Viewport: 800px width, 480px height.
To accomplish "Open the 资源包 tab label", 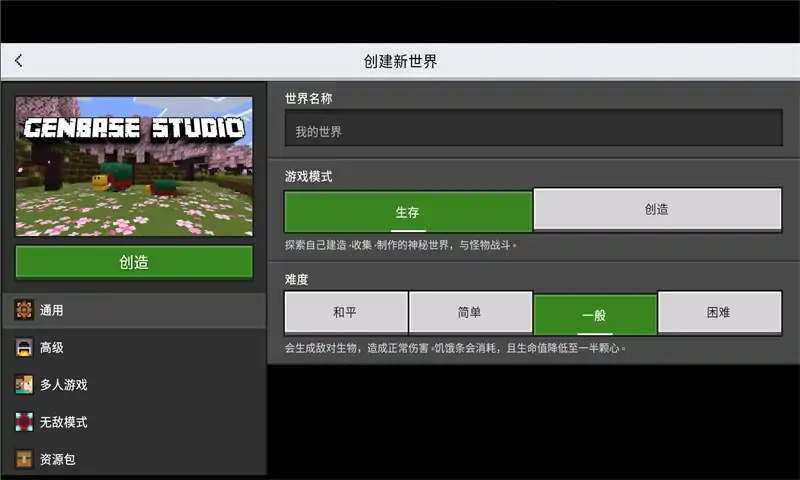I will (58, 459).
